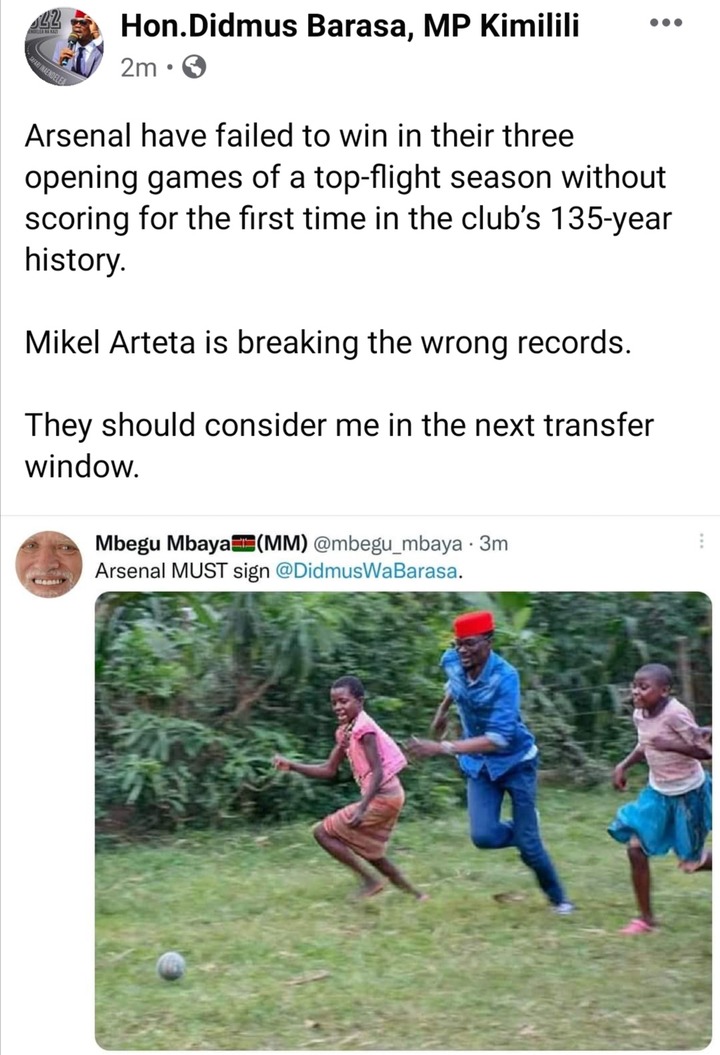Click the Arsenal MUST sign tweet text
This screenshot has width=720, height=1055.
[x=279, y=571]
